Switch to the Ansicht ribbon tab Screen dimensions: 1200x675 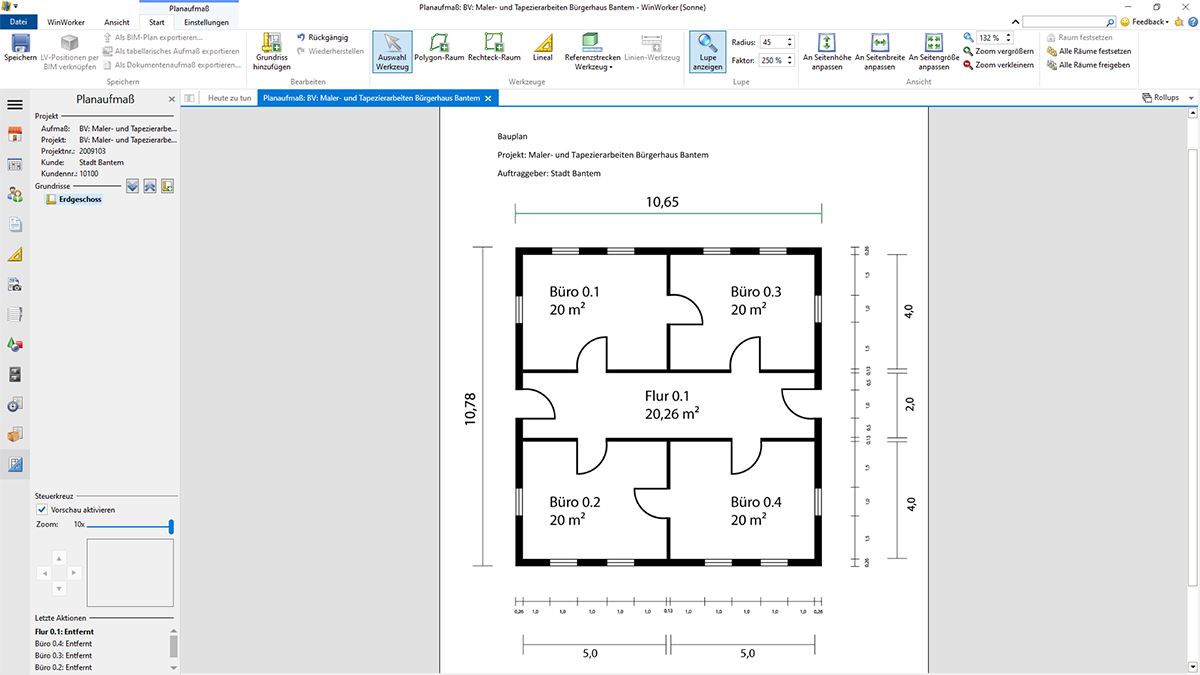(117, 22)
